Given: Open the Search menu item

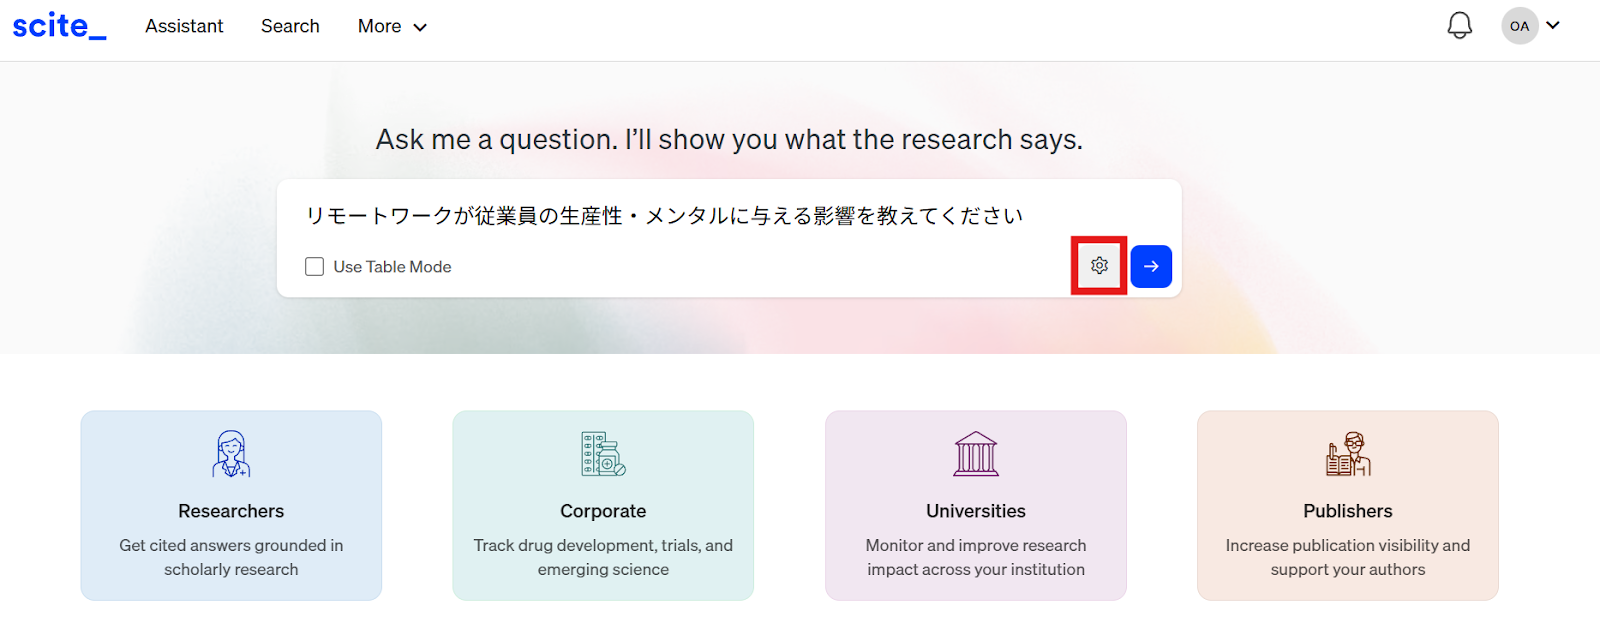Looking at the screenshot, I should [290, 27].
